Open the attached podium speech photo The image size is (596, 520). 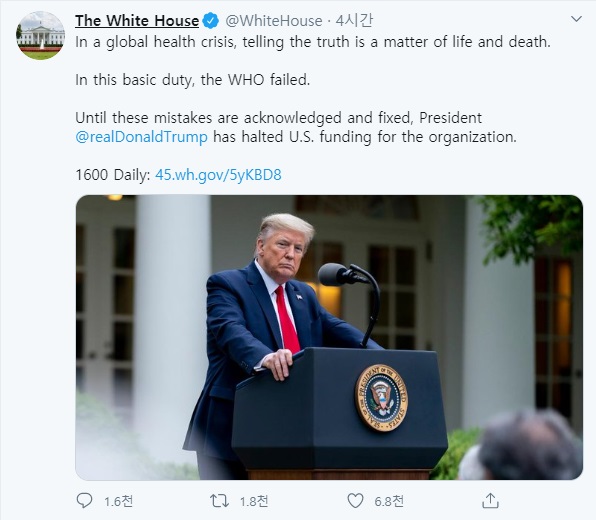click(329, 338)
